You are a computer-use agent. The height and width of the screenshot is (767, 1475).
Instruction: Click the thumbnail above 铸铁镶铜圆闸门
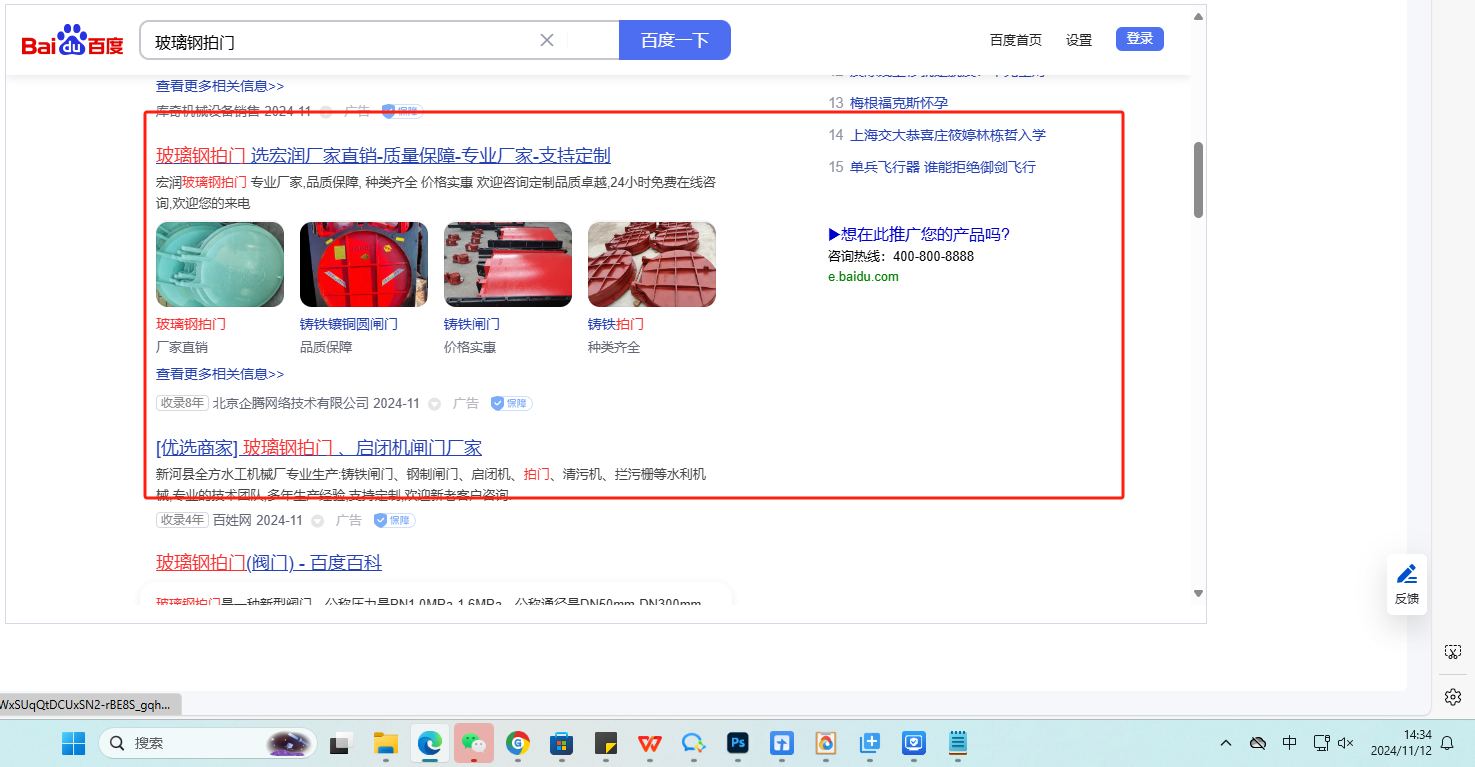[x=364, y=264]
